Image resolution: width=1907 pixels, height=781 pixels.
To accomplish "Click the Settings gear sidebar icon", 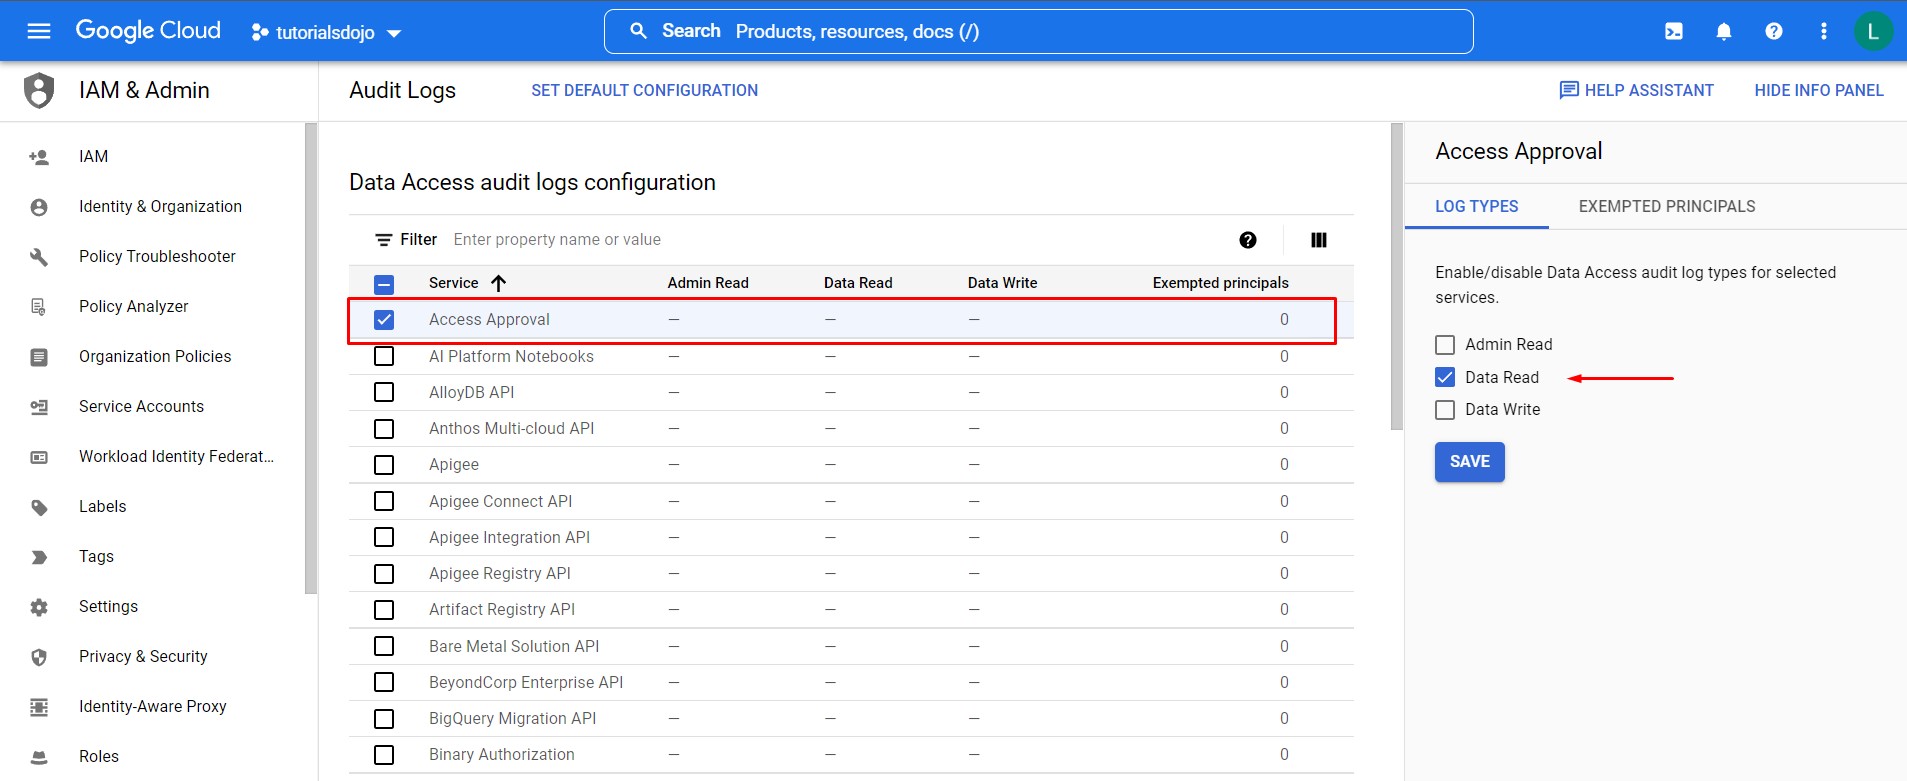I will point(39,607).
